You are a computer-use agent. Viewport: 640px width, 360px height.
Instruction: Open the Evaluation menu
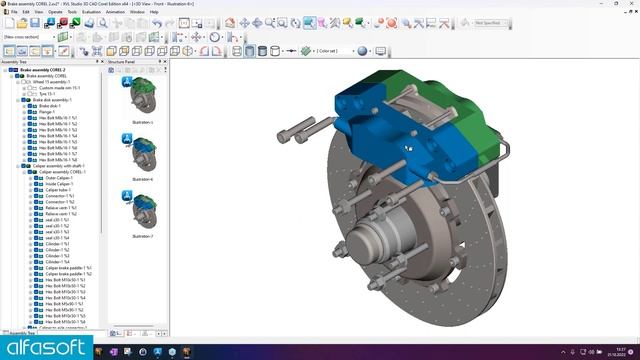91,12
